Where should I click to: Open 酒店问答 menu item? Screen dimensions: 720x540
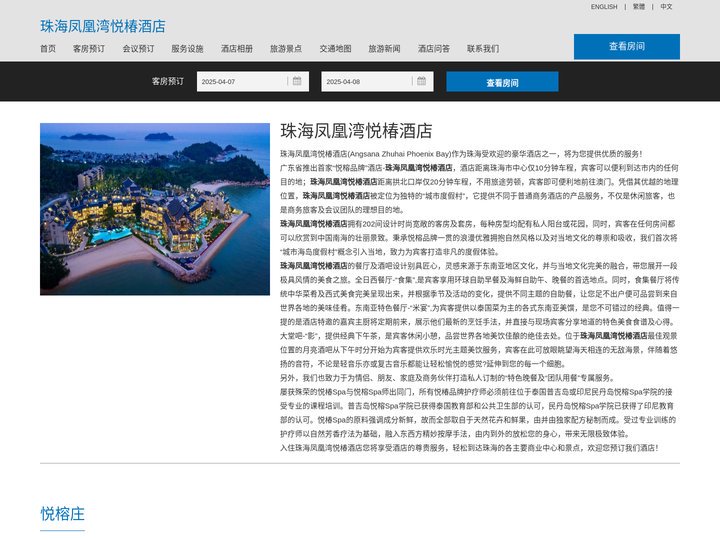pos(434,49)
